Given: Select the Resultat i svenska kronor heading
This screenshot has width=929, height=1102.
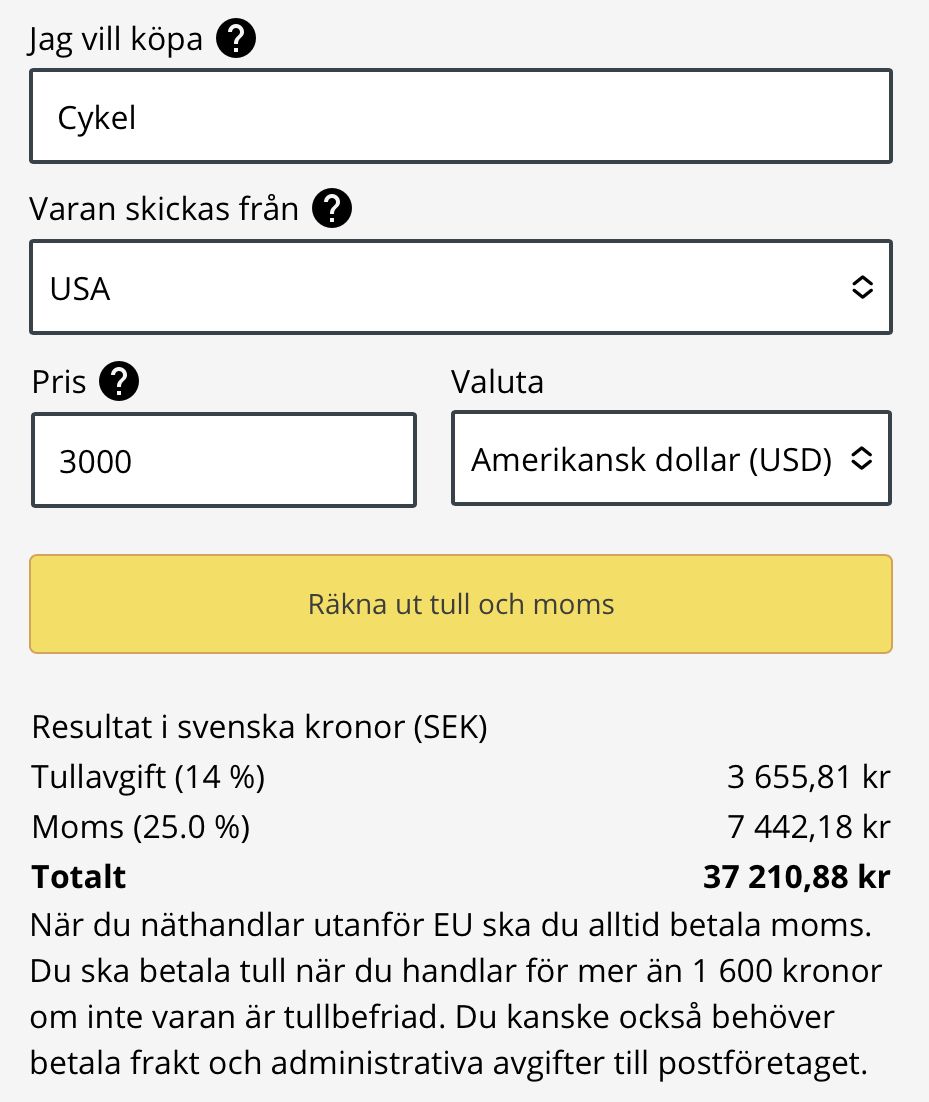Looking at the screenshot, I should (x=259, y=727).
